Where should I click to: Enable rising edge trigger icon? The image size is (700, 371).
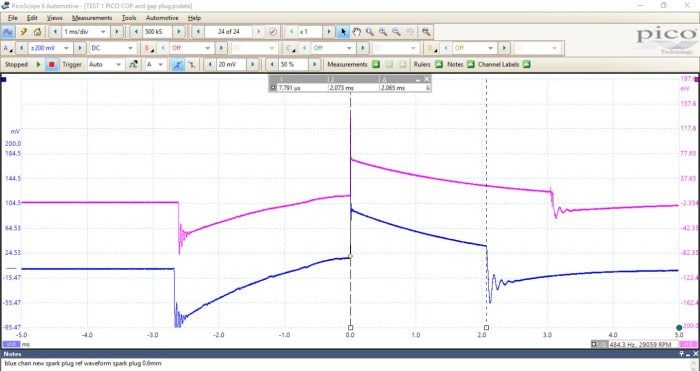pyautogui.click(x=178, y=64)
